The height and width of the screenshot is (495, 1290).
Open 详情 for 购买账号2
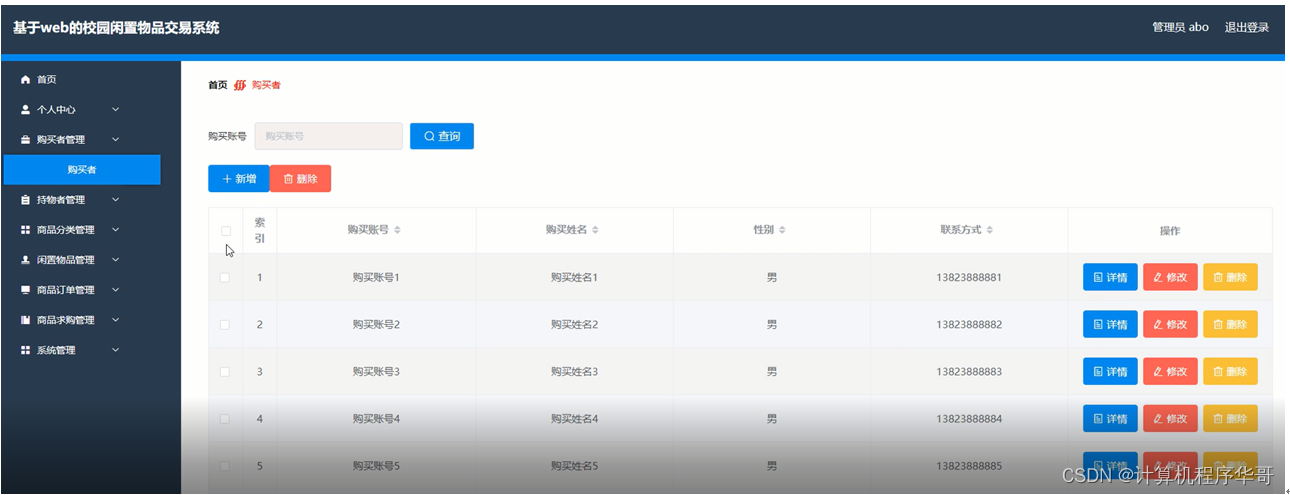tap(1110, 324)
